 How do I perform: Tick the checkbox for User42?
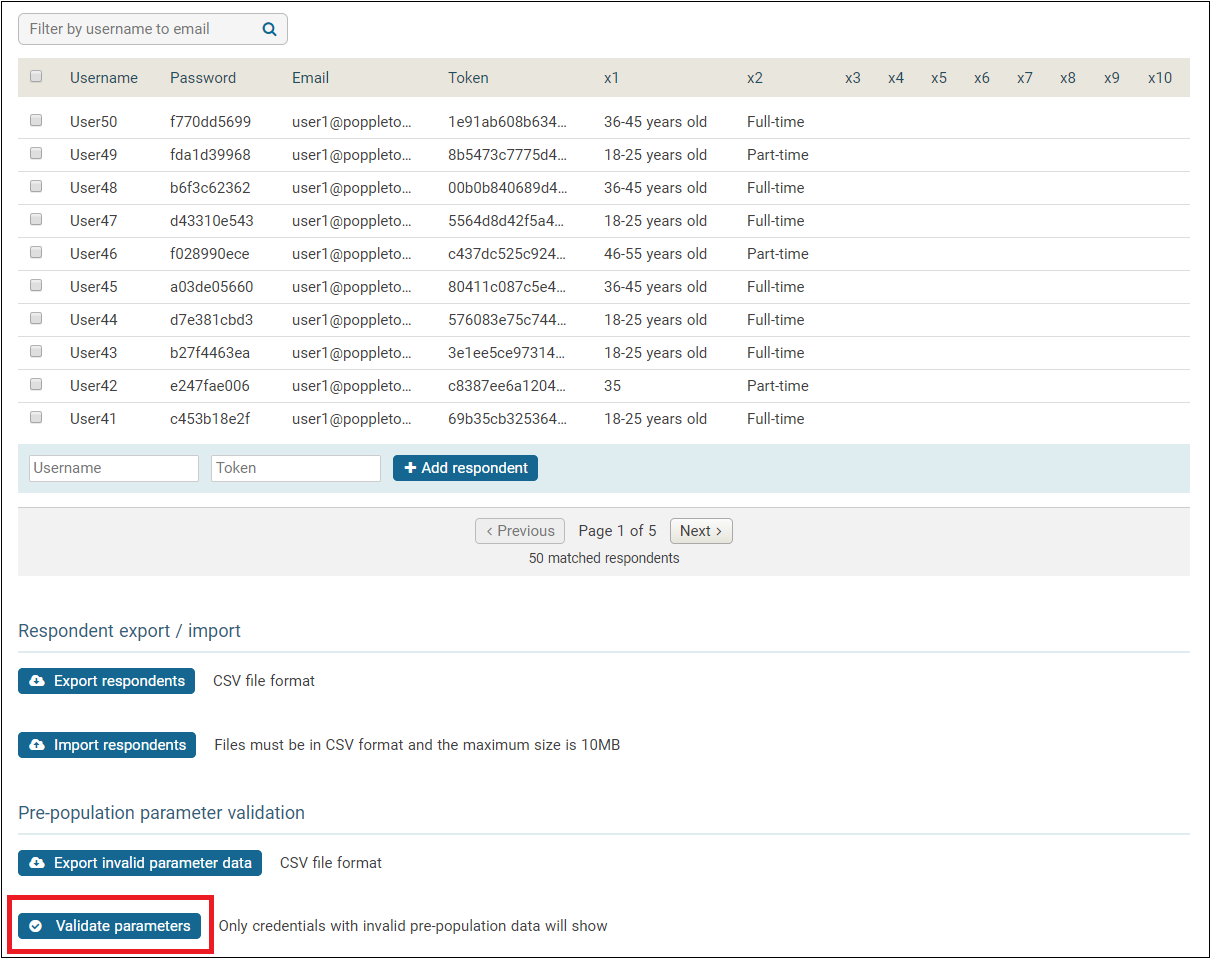(x=36, y=384)
